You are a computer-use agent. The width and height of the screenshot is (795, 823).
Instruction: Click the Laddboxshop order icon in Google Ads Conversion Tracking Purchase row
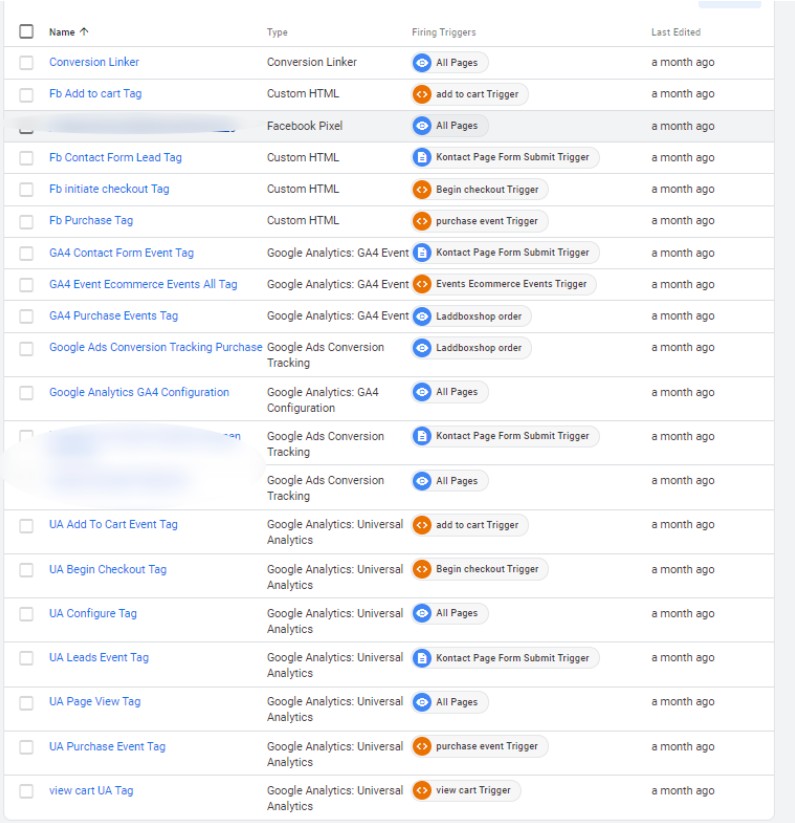pyautogui.click(x=422, y=347)
